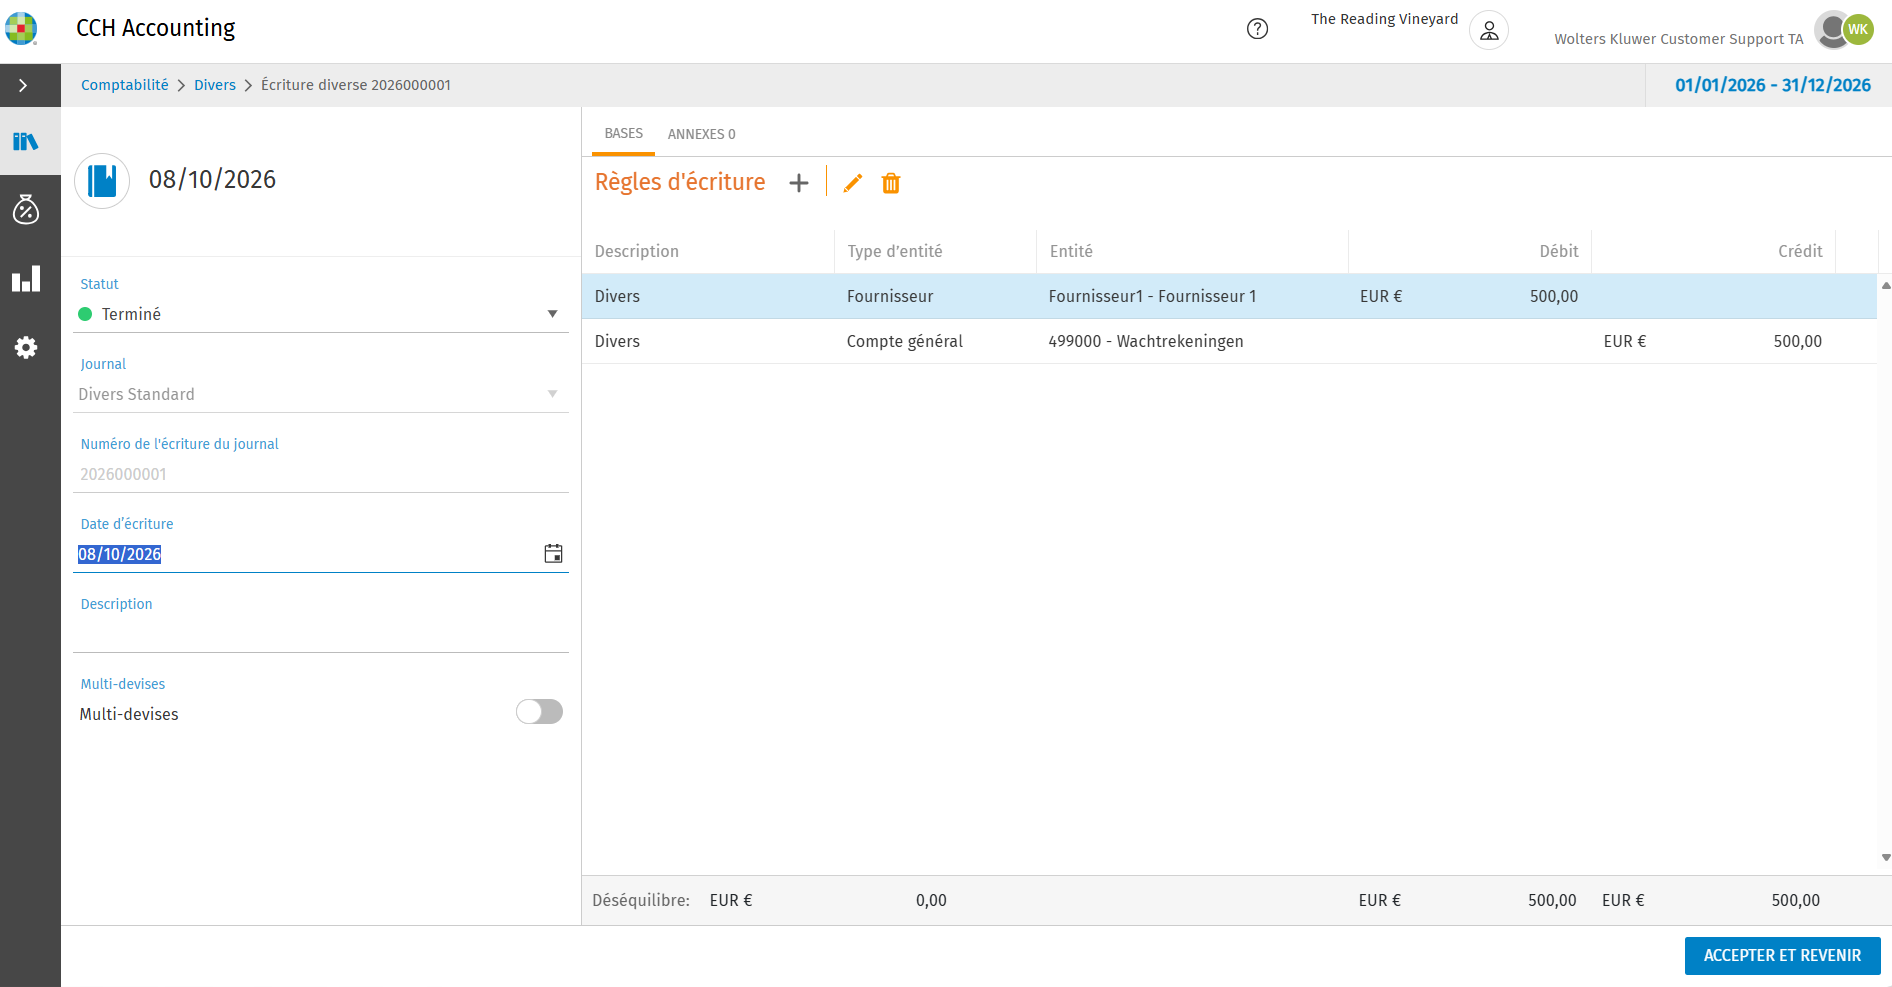
Task: Click The Reading Vineyard company name
Action: tap(1384, 19)
